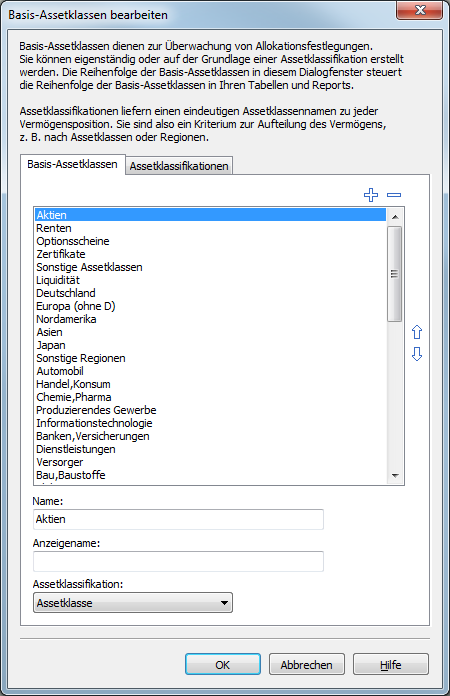
Task: Open Hilfe for this dialog
Action: 391,664
